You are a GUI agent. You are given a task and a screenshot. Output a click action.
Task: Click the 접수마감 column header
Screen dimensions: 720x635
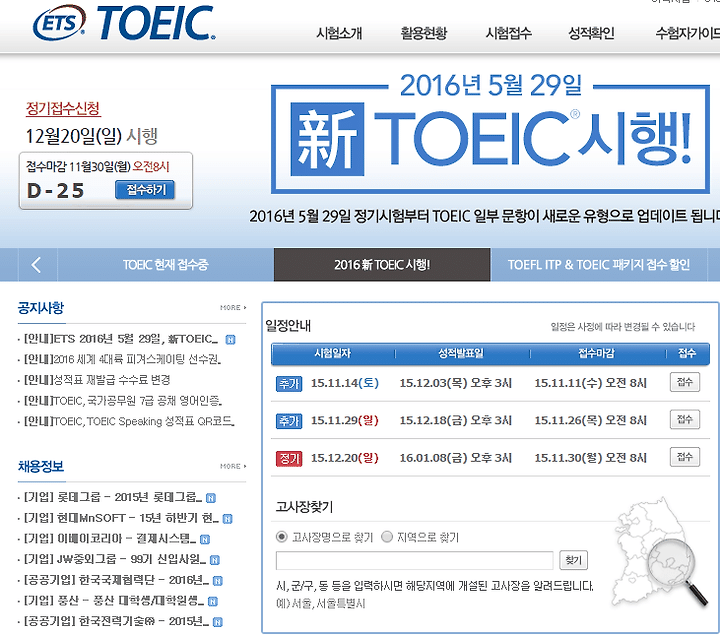click(596, 353)
